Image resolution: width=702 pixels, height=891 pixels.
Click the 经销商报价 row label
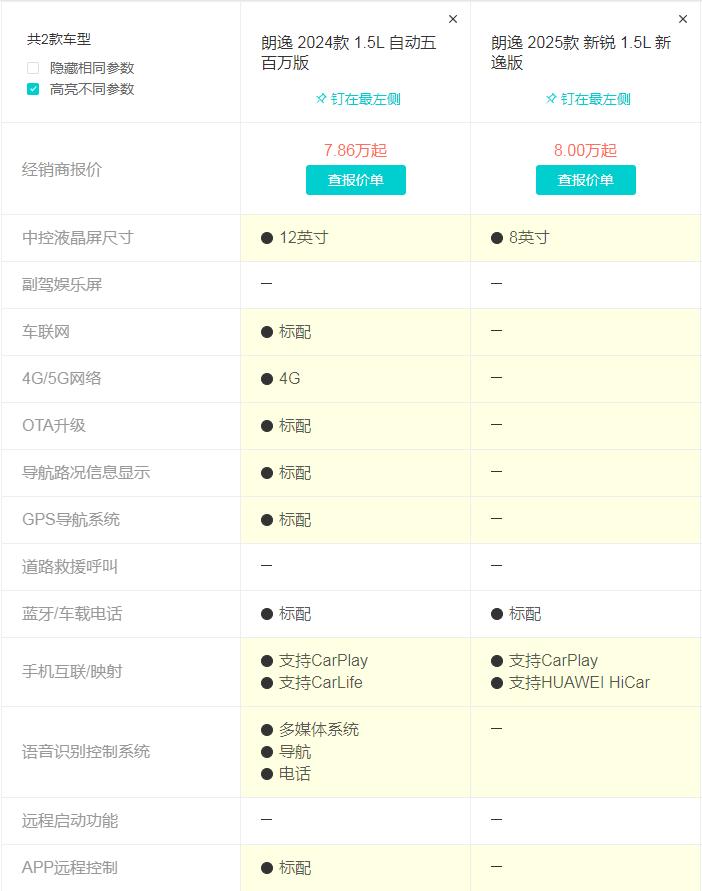click(62, 169)
